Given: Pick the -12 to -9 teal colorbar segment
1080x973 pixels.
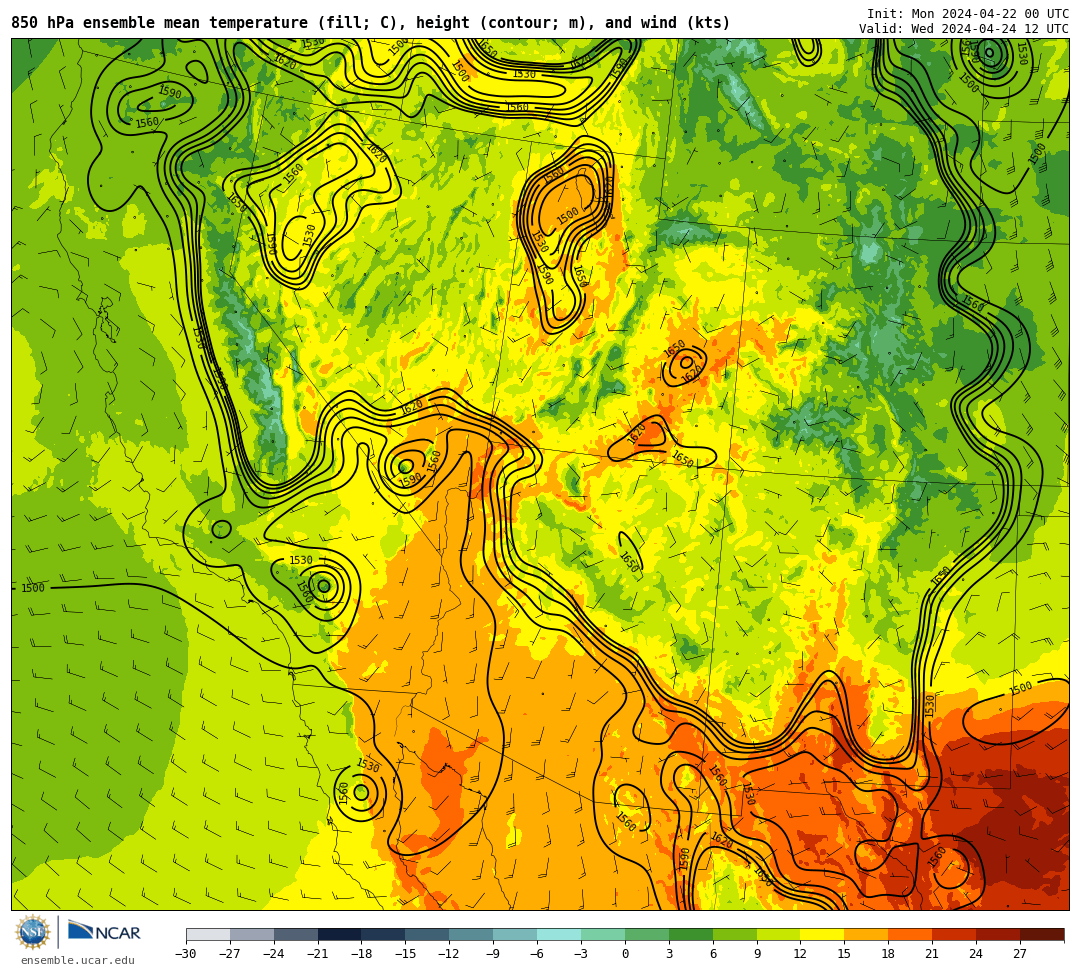Looking at the screenshot, I should pos(472,934).
